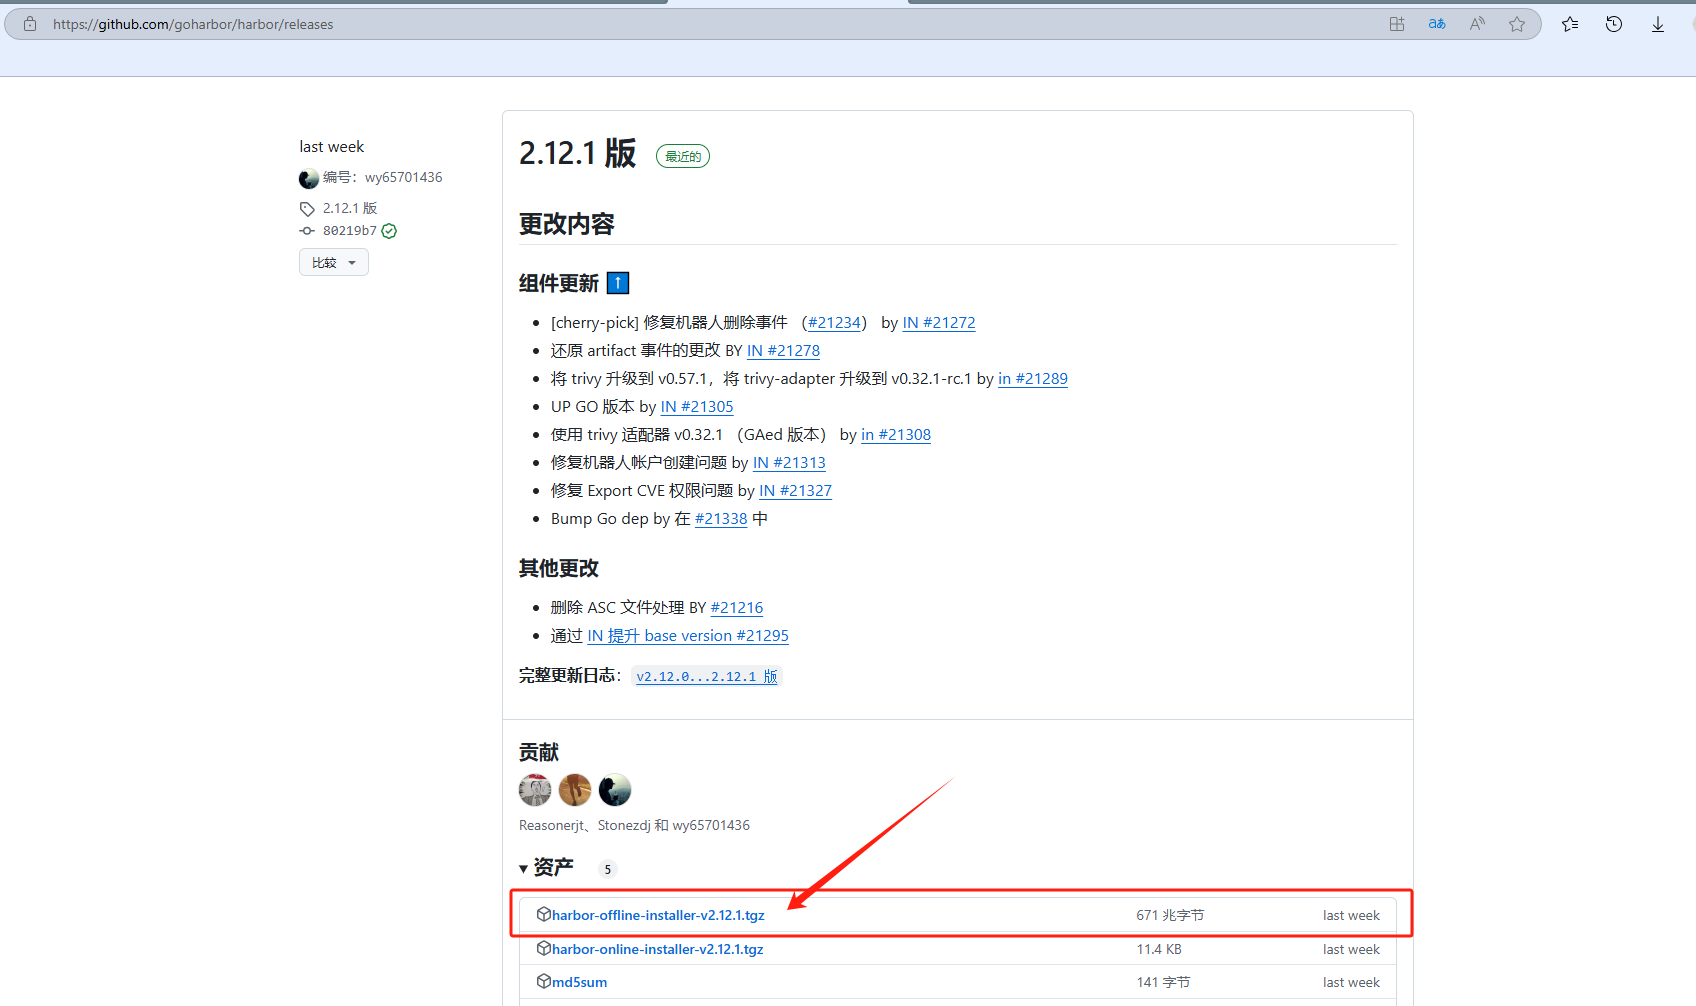
Task: Click the site lock icon in address bar
Action: (30, 24)
